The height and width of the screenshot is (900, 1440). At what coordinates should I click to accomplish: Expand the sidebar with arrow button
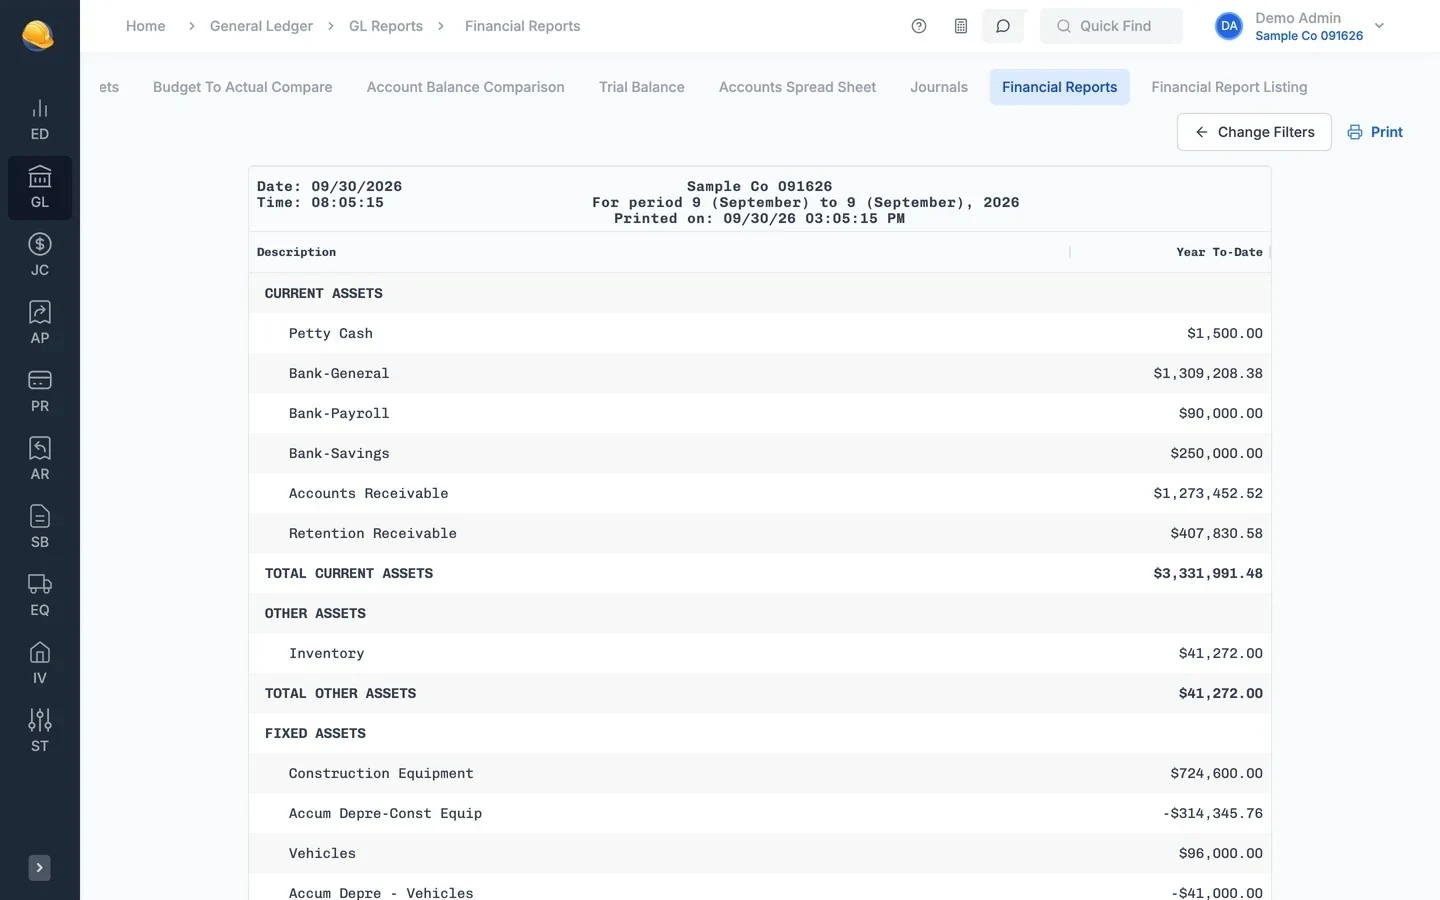tap(39, 868)
